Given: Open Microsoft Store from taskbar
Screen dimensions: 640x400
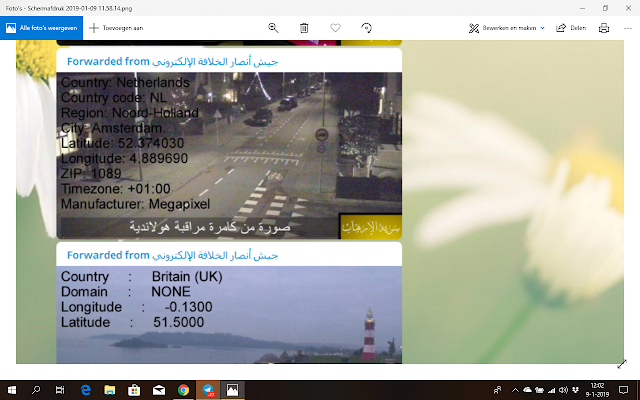Looking at the screenshot, I should coord(134,390).
